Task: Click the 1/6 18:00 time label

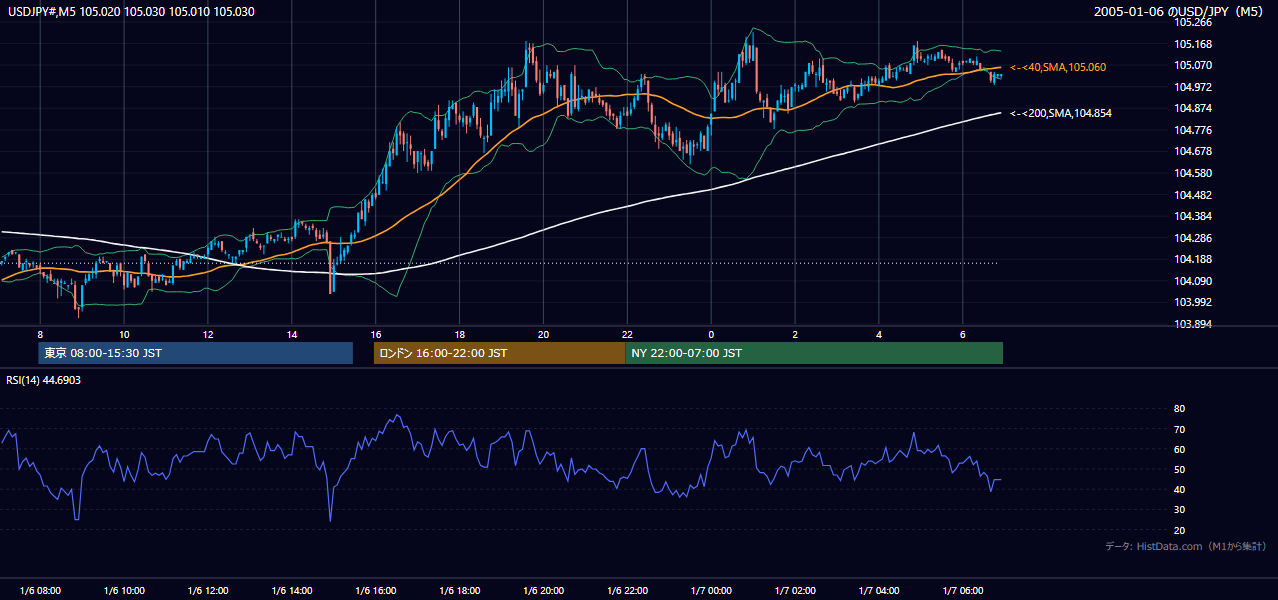Action: click(x=459, y=590)
